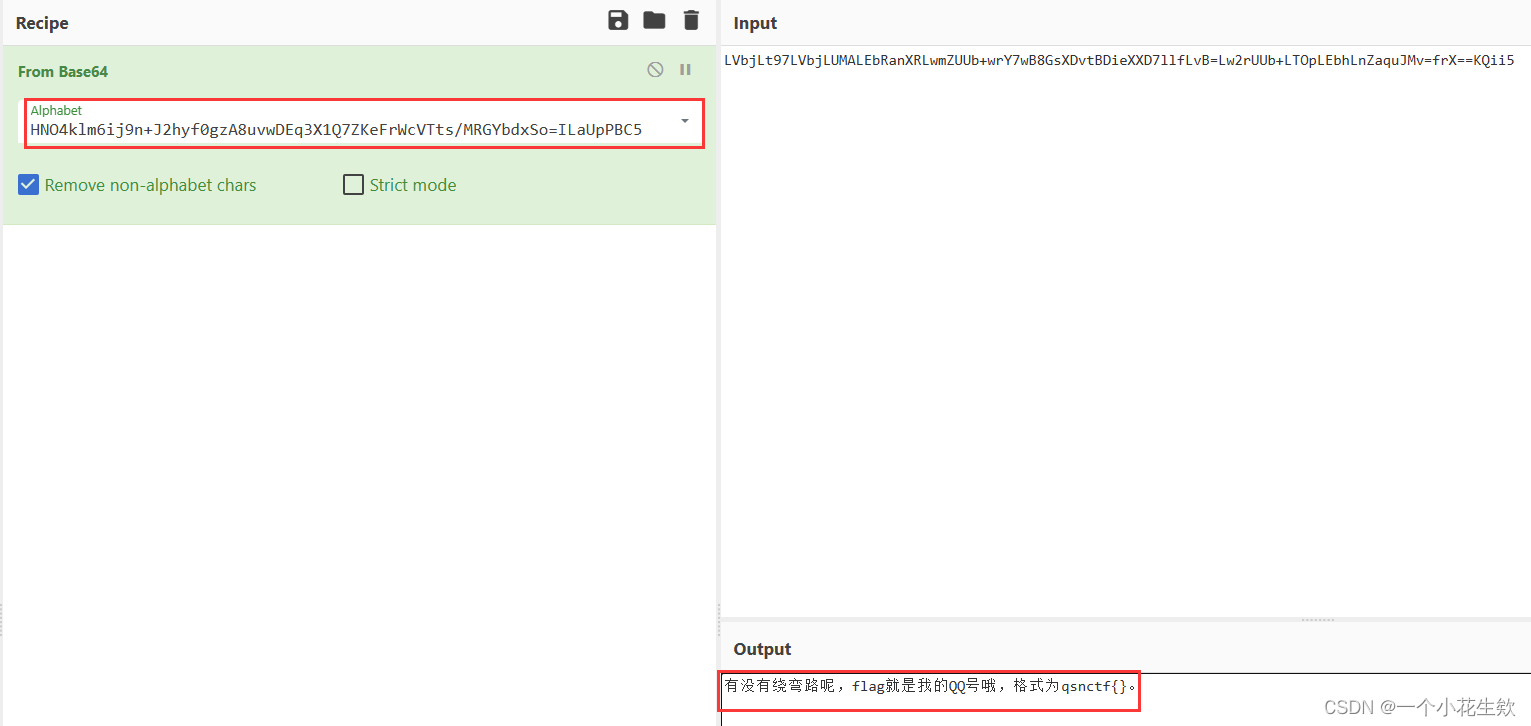The height and width of the screenshot is (726, 1531).
Task: Disable the From Base64 operation
Action: pos(655,70)
